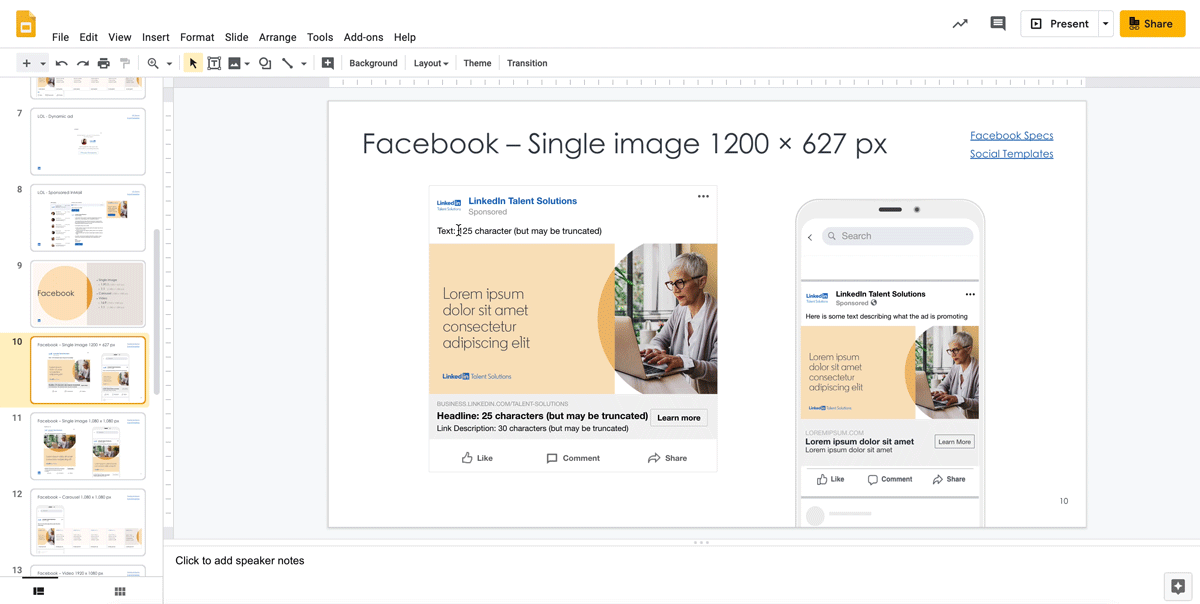The height and width of the screenshot is (604, 1200).
Task: Open the Layout dropdown
Action: point(430,62)
